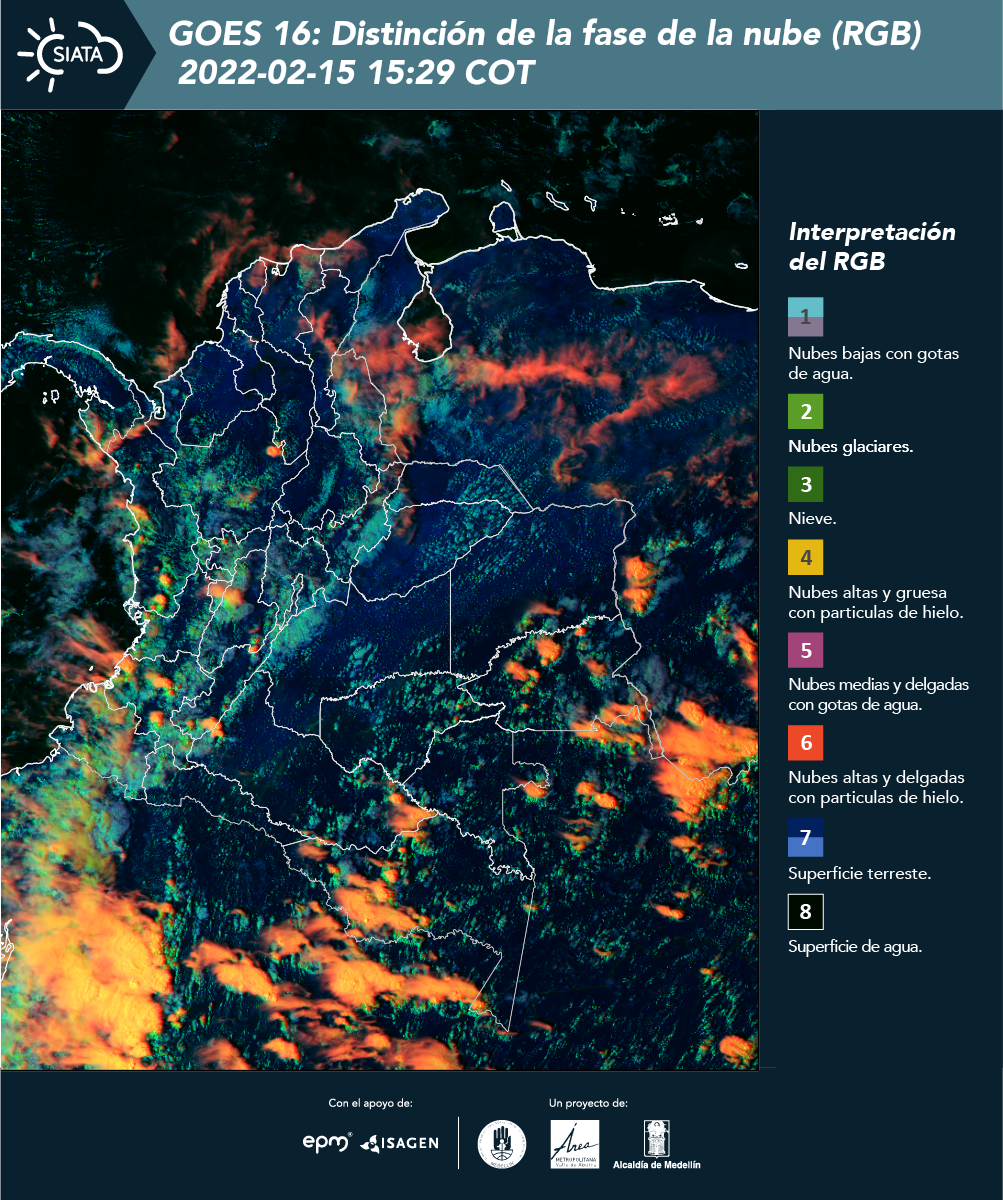Screen dimensions: 1003x1200
Task: Select yellow legend swatch number 4
Action: tap(805, 557)
